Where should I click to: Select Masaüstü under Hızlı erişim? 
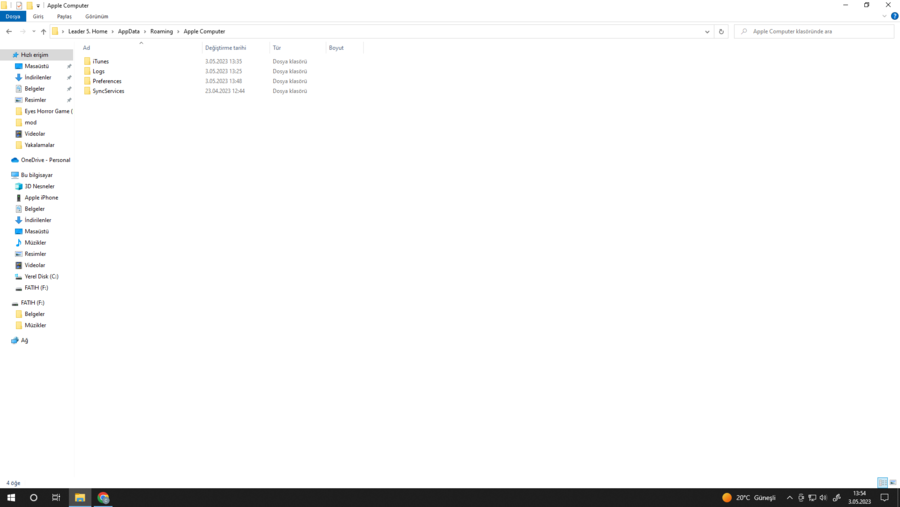point(37,66)
